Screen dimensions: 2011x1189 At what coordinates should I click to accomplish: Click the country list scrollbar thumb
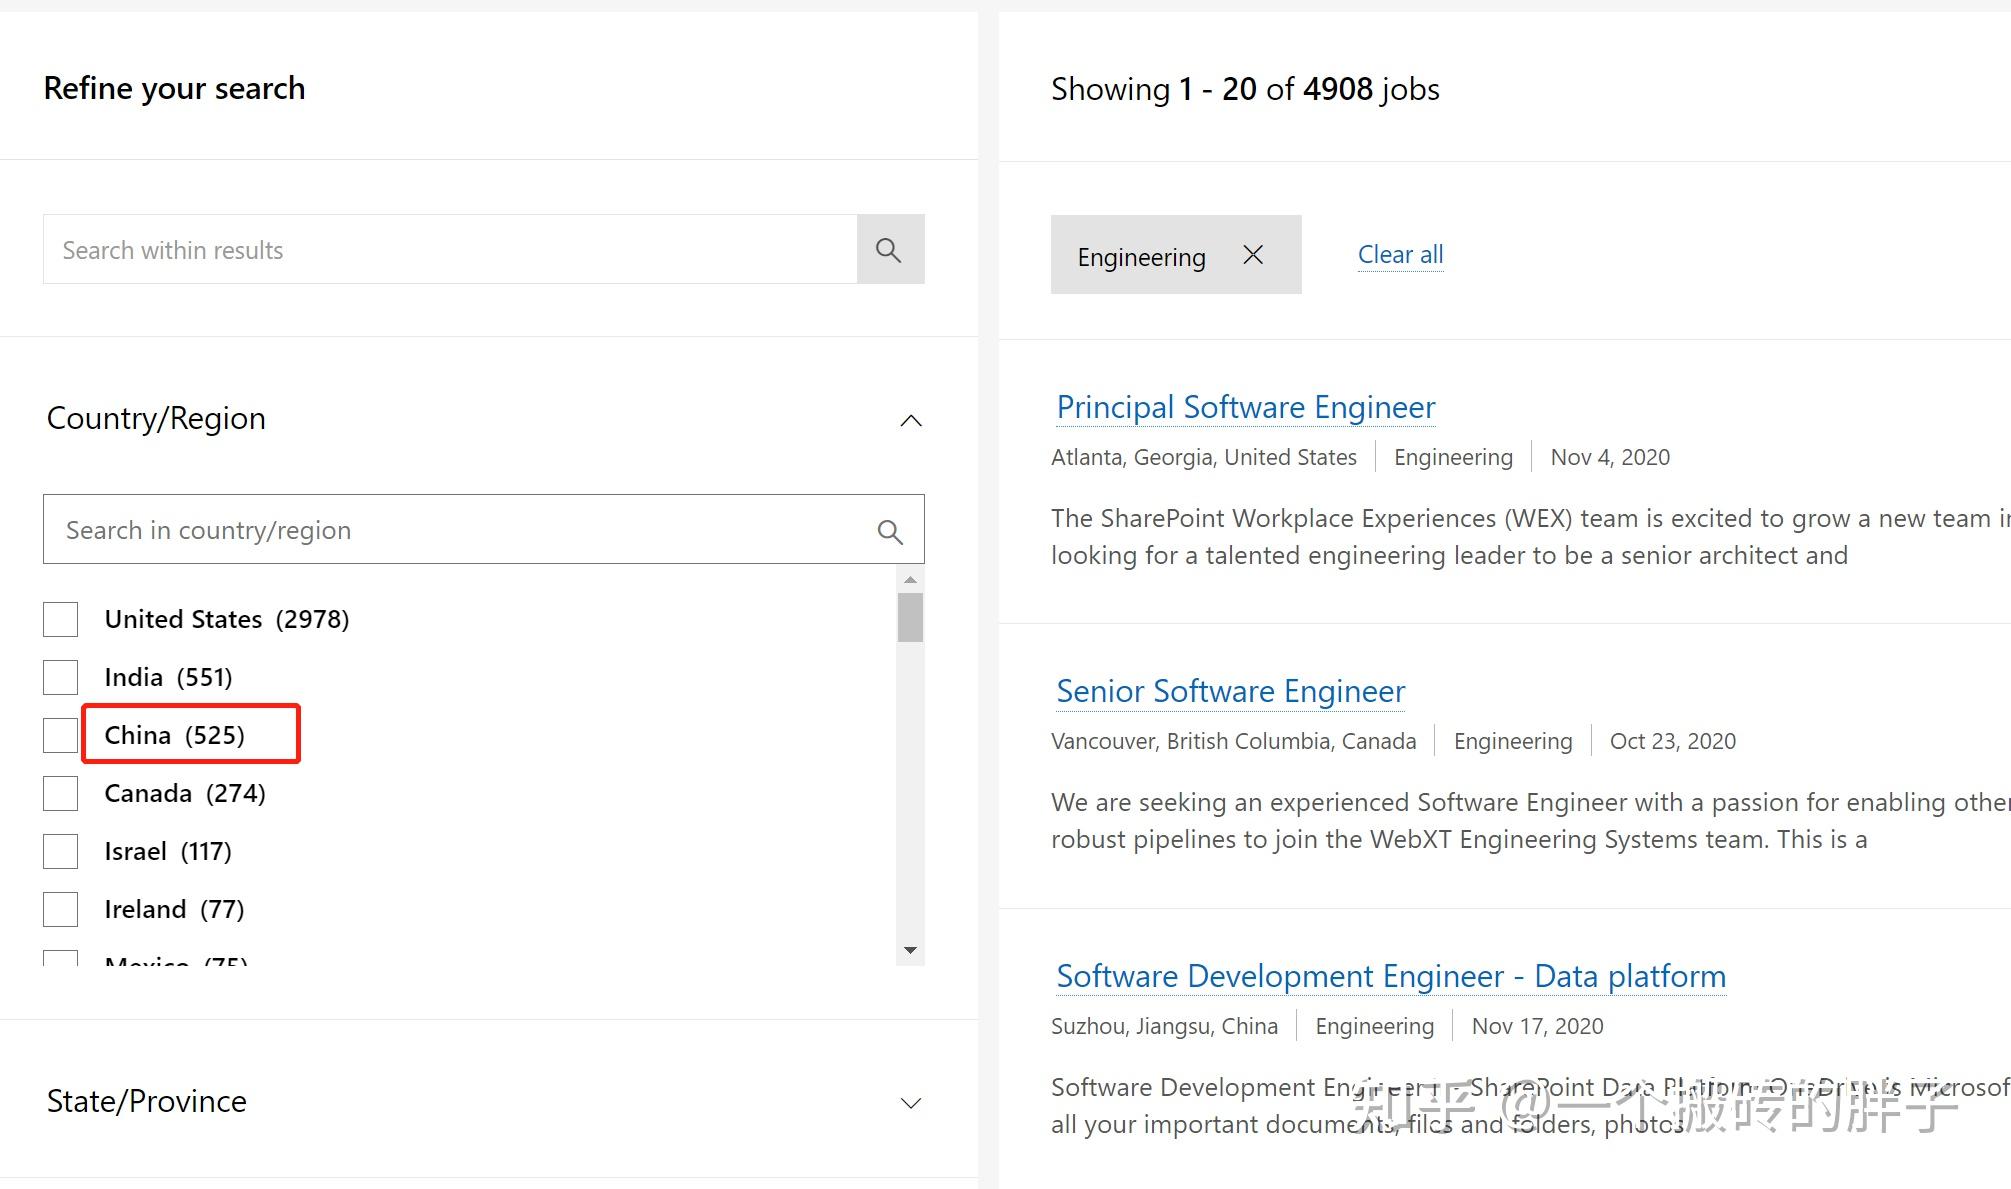coord(910,617)
